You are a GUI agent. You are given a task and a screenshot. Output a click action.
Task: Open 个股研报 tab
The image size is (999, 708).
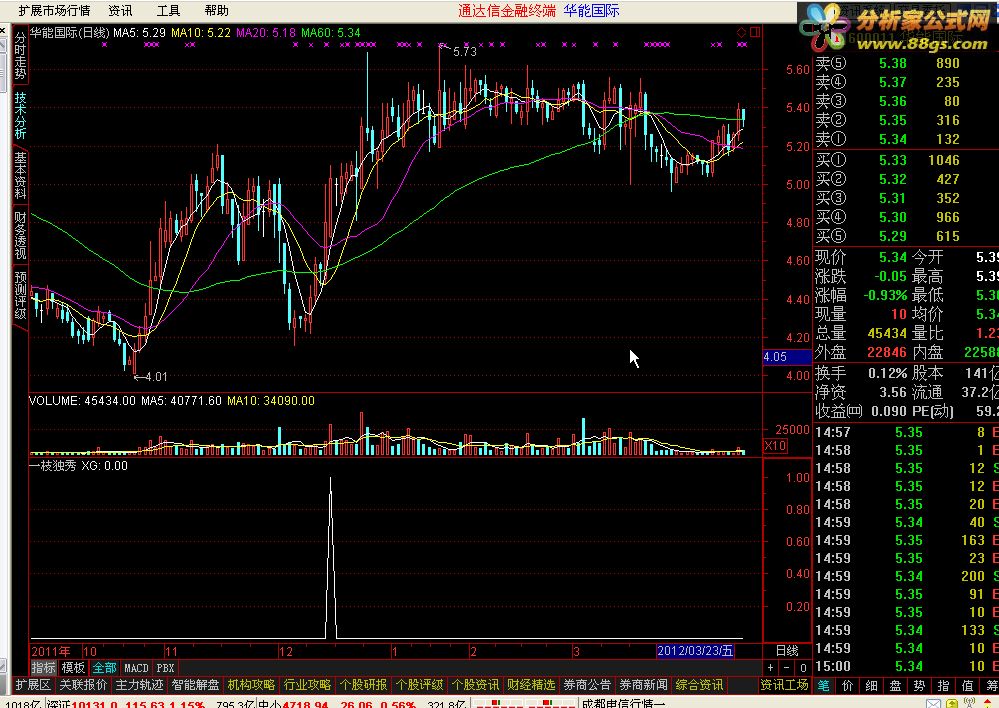(x=364, y=685)
